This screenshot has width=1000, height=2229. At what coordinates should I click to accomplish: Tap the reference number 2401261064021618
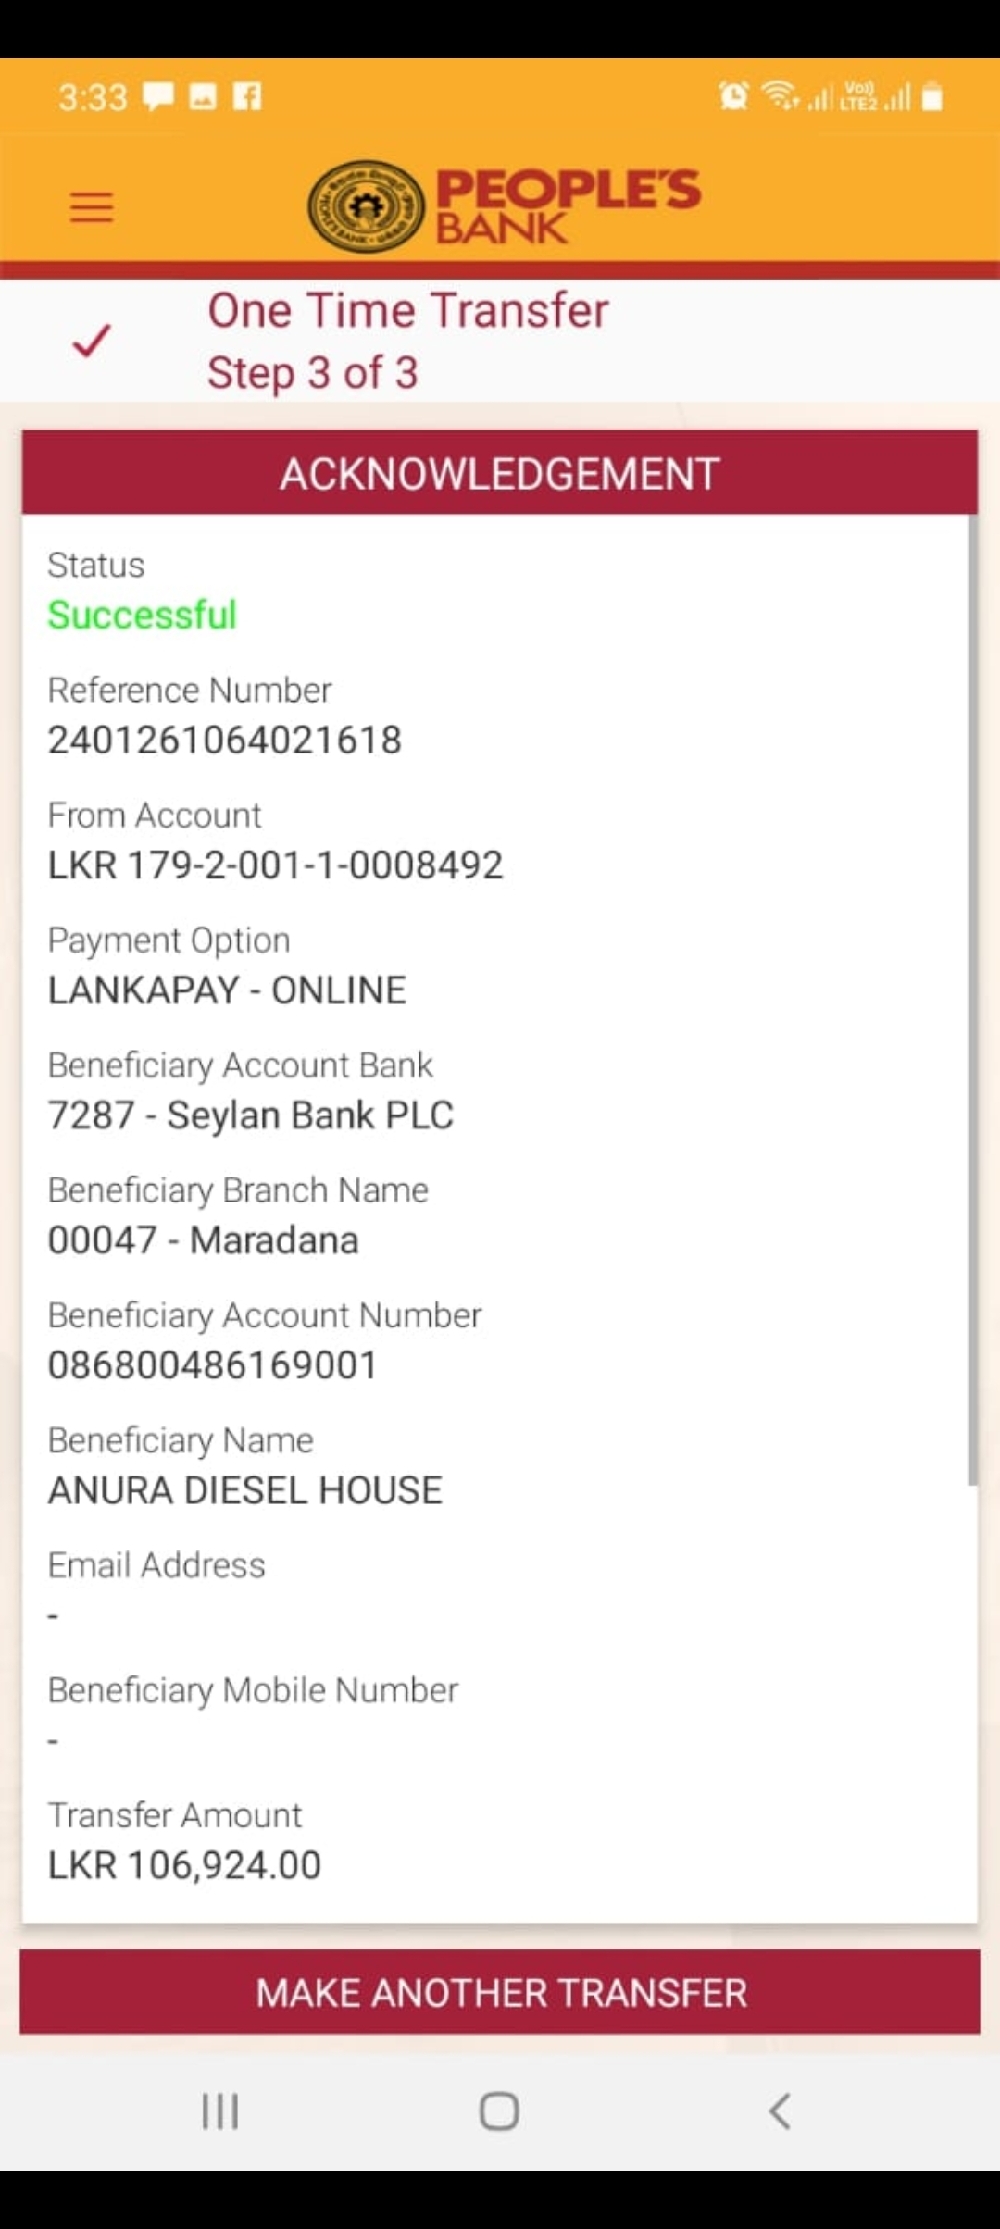[x=225, y=740]
